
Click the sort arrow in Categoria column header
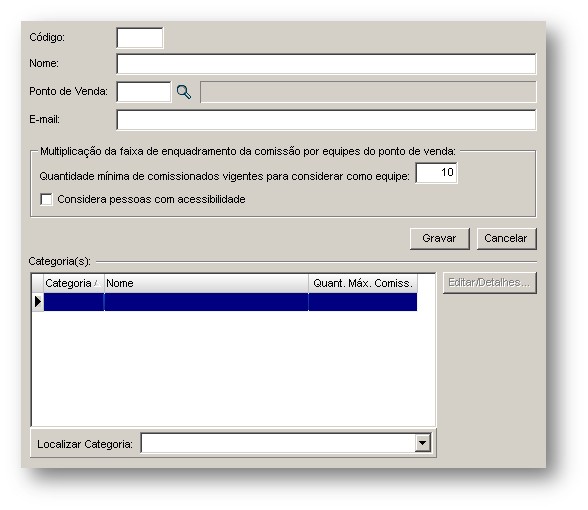click(96, 284)
